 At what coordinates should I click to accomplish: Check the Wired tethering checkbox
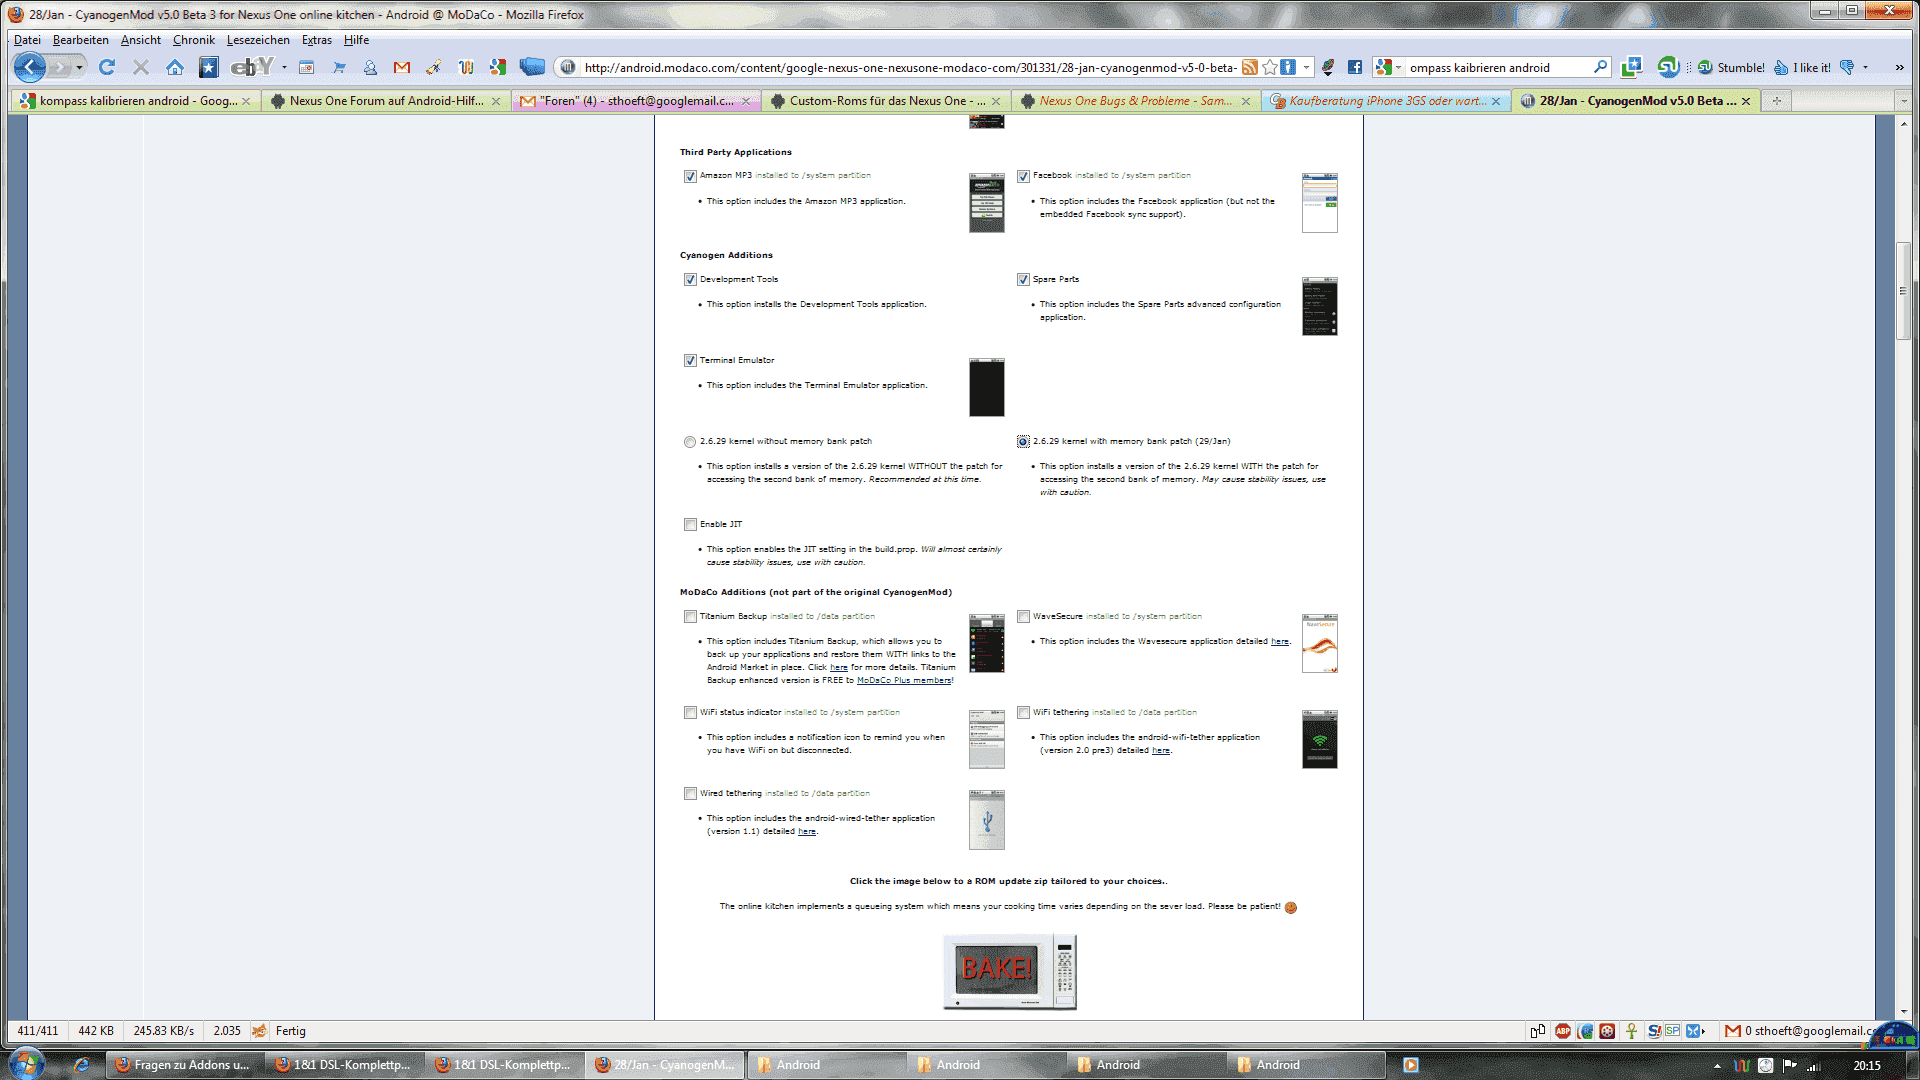tap(690, 794)
